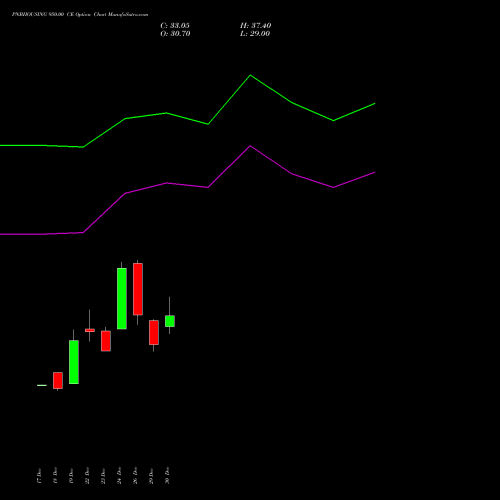Screen dimensions: 500x500
Task: Click the close value C: 33.05
Action: [175, 26]
